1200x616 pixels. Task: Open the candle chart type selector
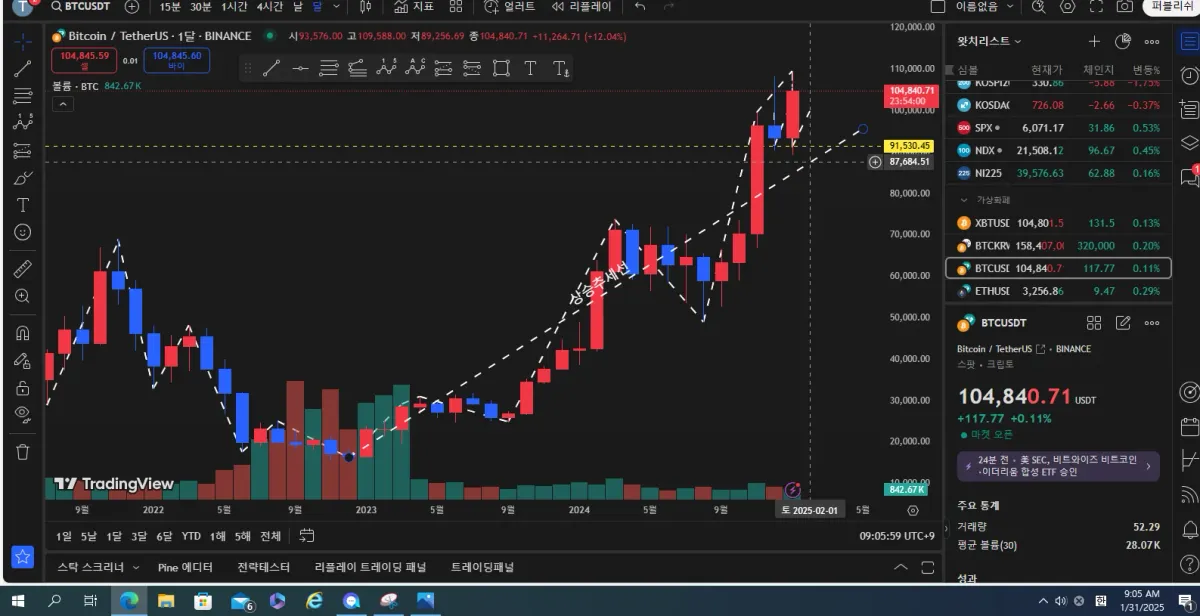coord(365,7)
